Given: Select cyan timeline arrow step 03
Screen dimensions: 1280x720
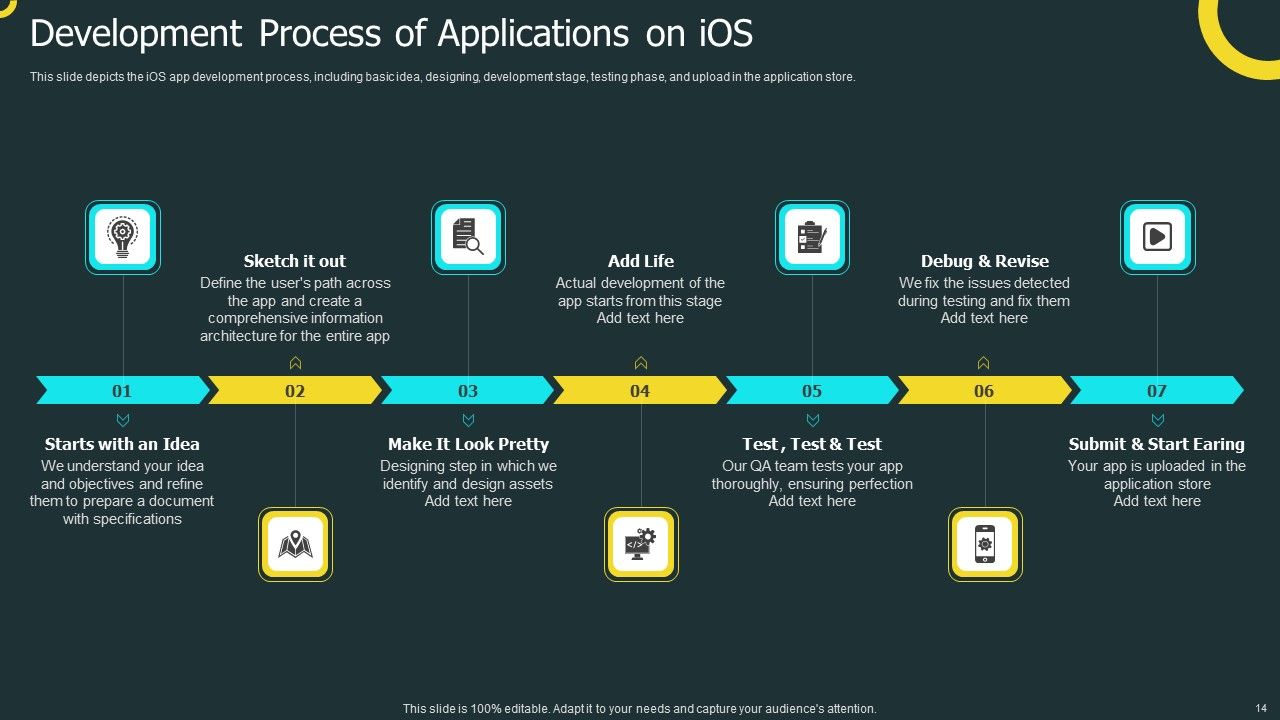Looking at the screenshot, I should click(x=468, y=390).
